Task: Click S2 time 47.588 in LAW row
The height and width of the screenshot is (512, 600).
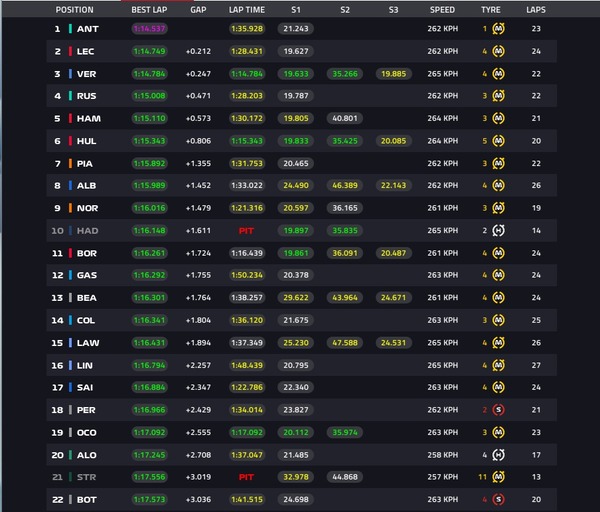Action: pos(345,342)
